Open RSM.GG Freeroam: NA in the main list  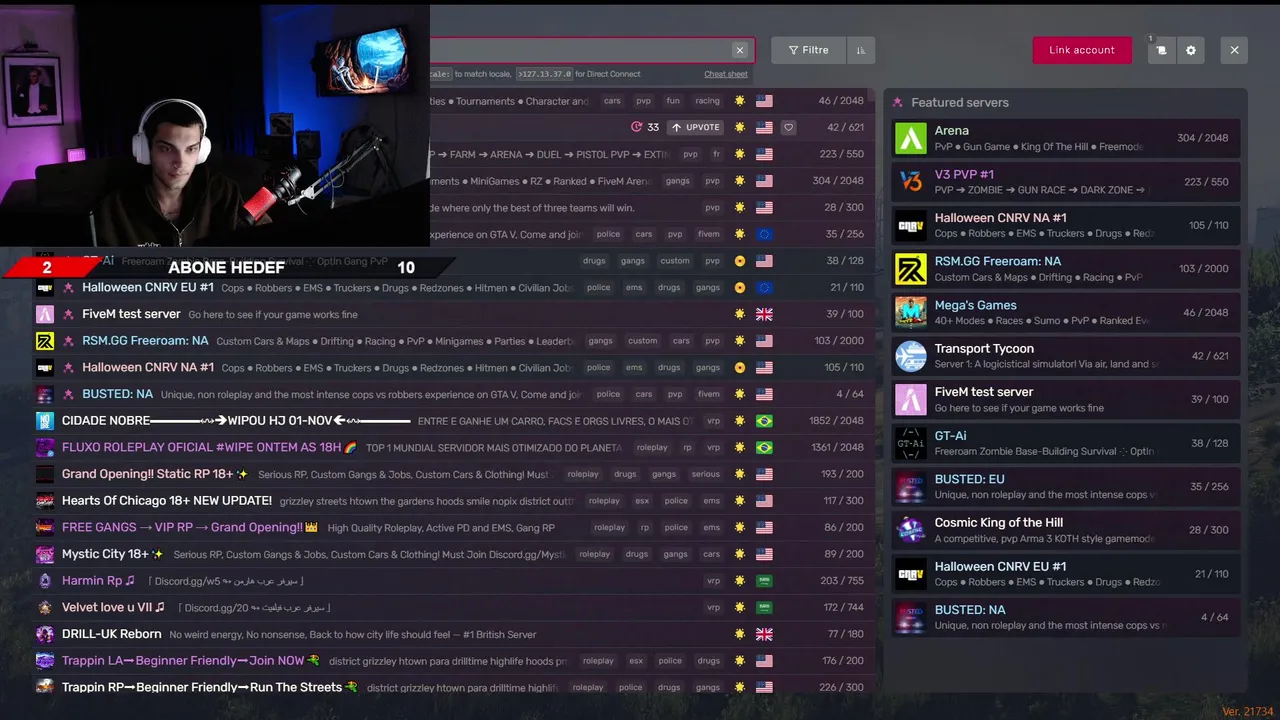[x=455, y=341]
